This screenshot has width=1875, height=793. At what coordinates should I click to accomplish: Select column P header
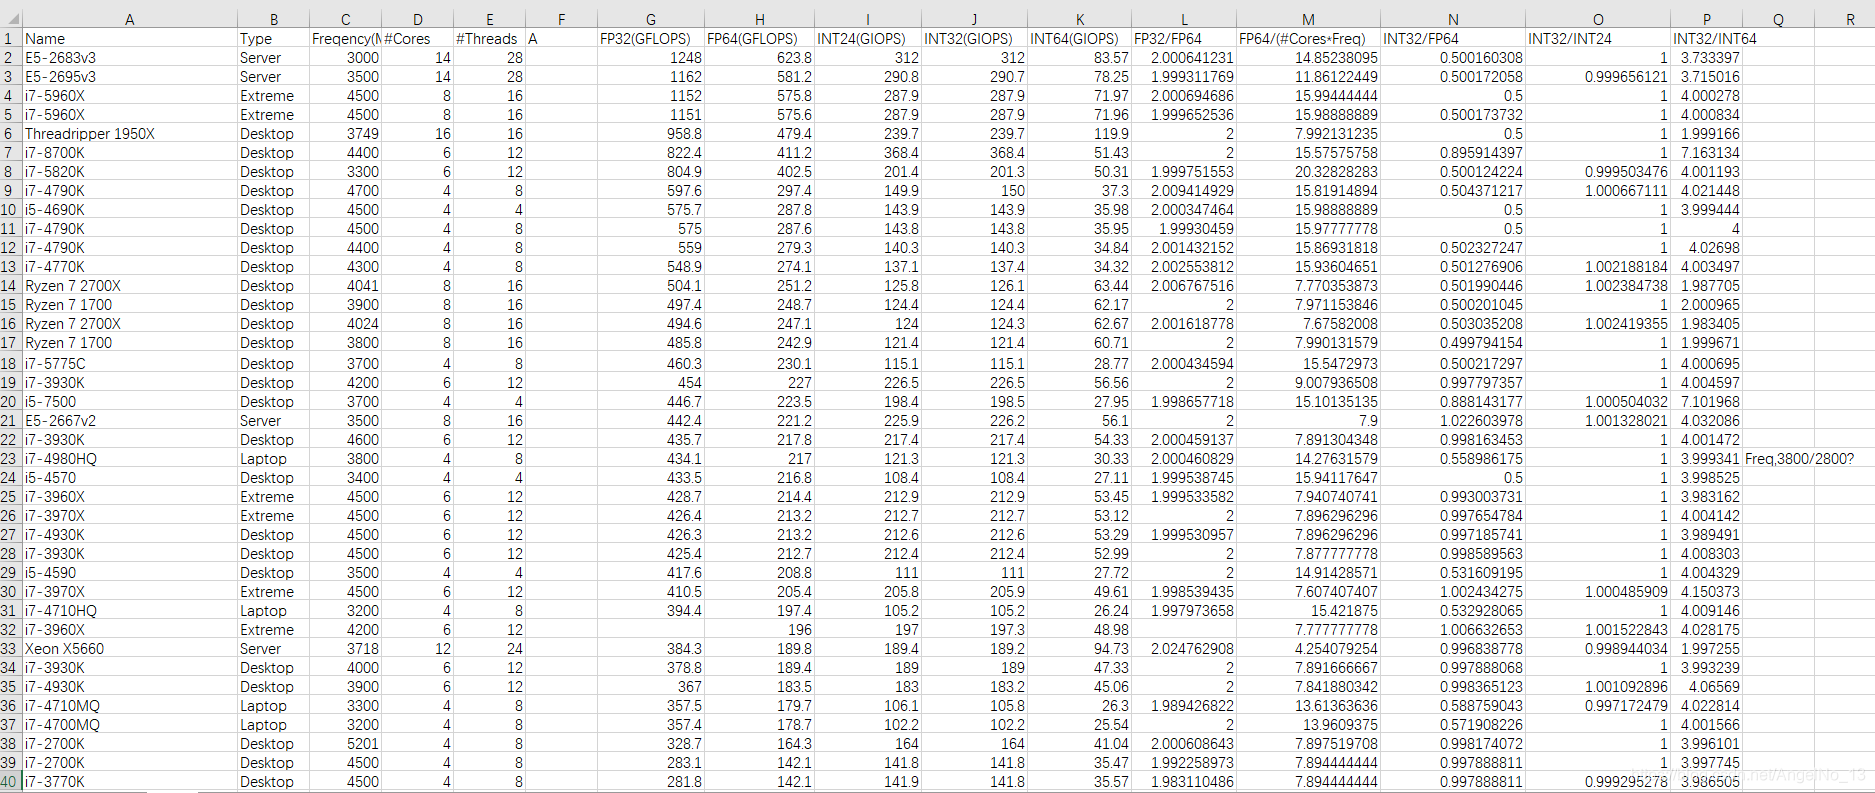coord(1706,19)
